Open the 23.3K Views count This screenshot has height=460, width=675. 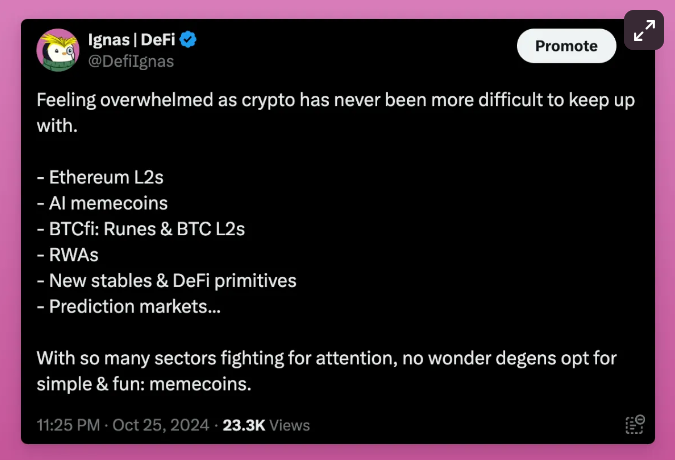243,425
